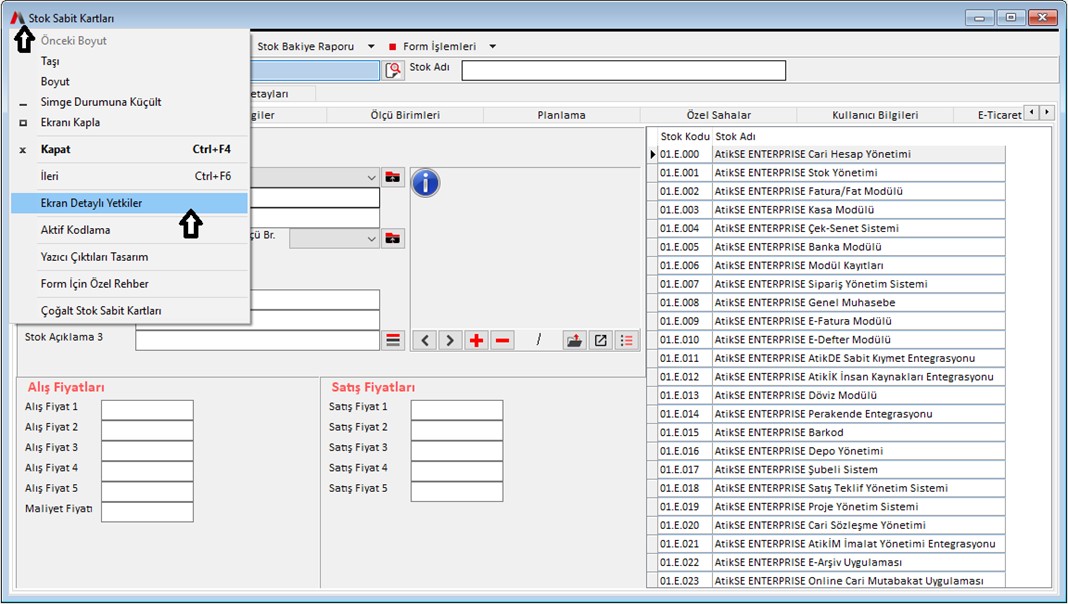Choose Kapat from the system menu

[x=129, y=149]
